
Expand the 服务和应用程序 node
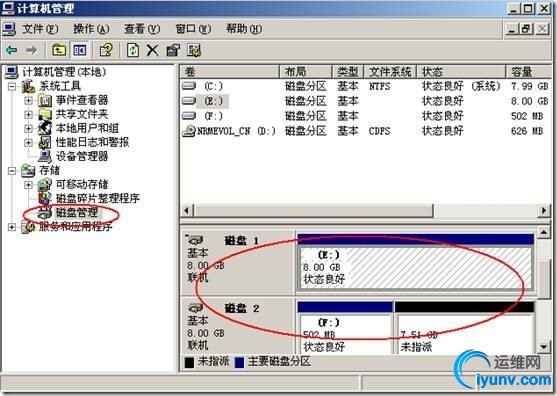(x=12, y=227)
